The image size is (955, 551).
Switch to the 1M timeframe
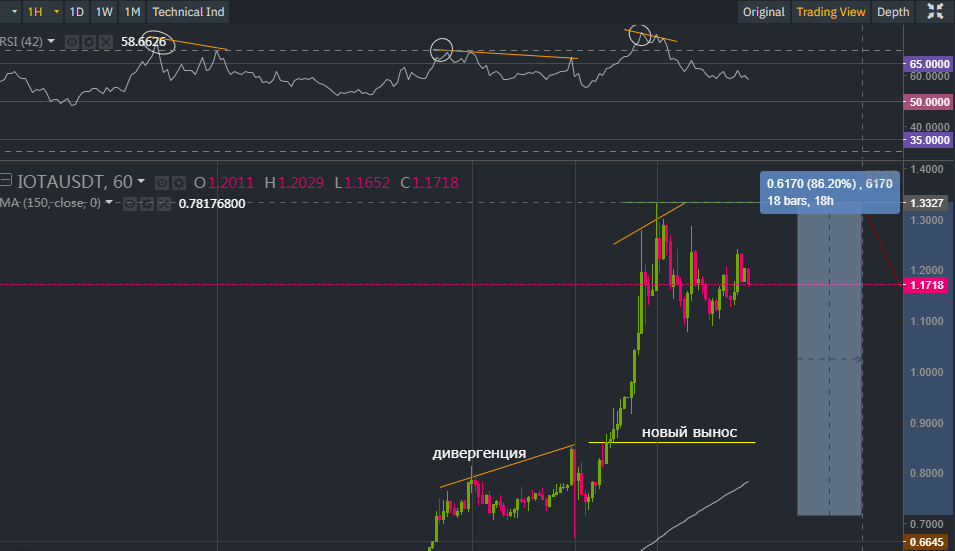(x=132, y=12)
